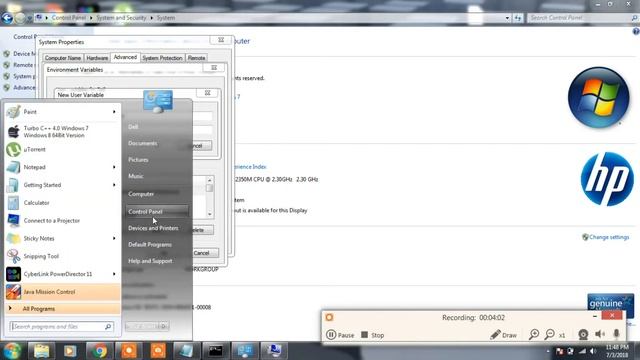Expand Paint recent files arrow
This screenshot has width=640, height=360.
114,112
